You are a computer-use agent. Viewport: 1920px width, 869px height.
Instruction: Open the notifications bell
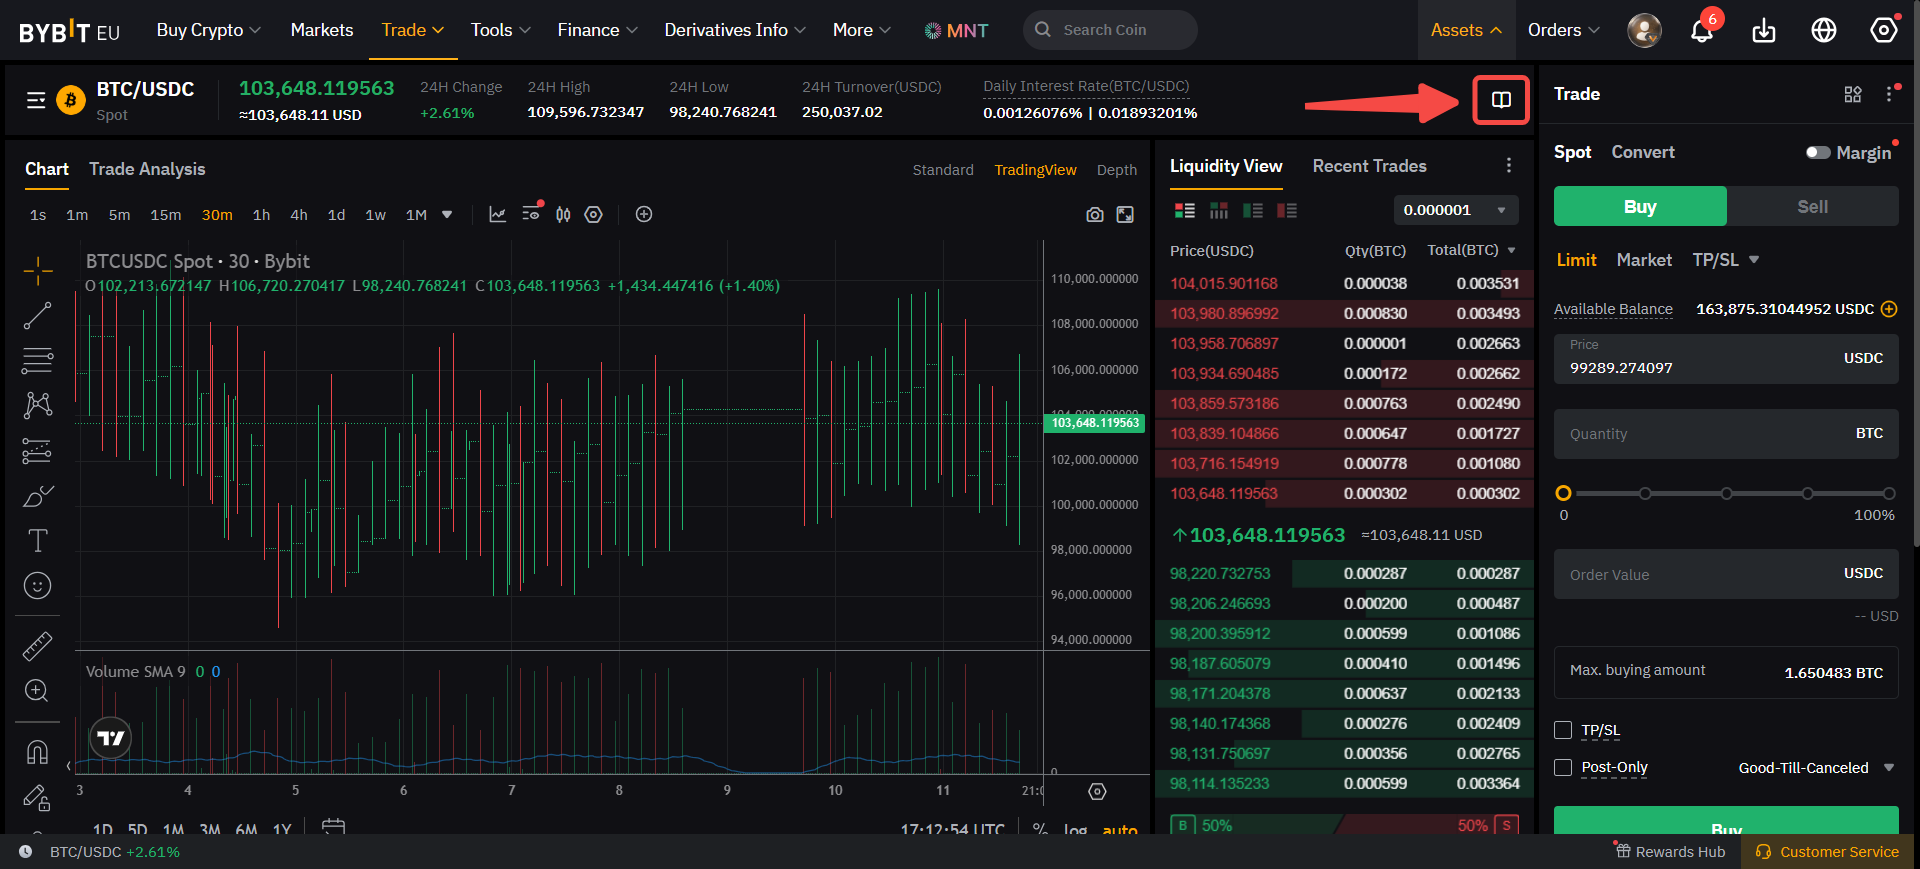tap(1701, 31)
